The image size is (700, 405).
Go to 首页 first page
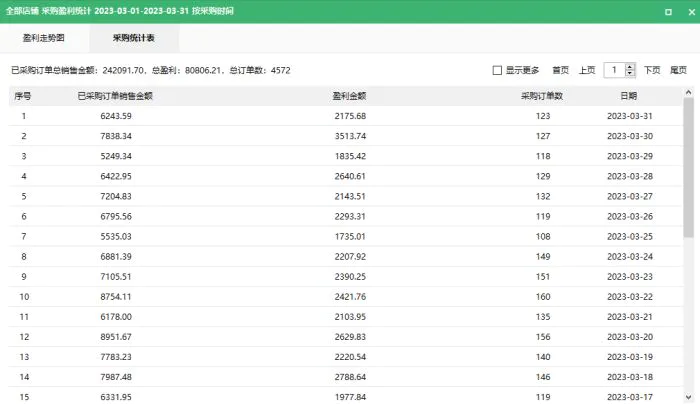(x=560, y=70)
